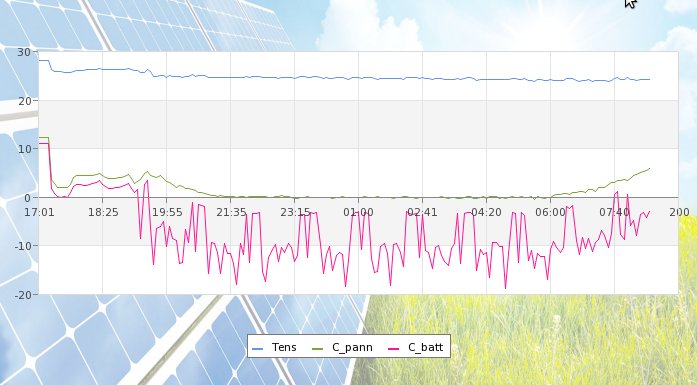
Task: Click the blue Tens legend color marker
Action: click(x=257, y=349)
